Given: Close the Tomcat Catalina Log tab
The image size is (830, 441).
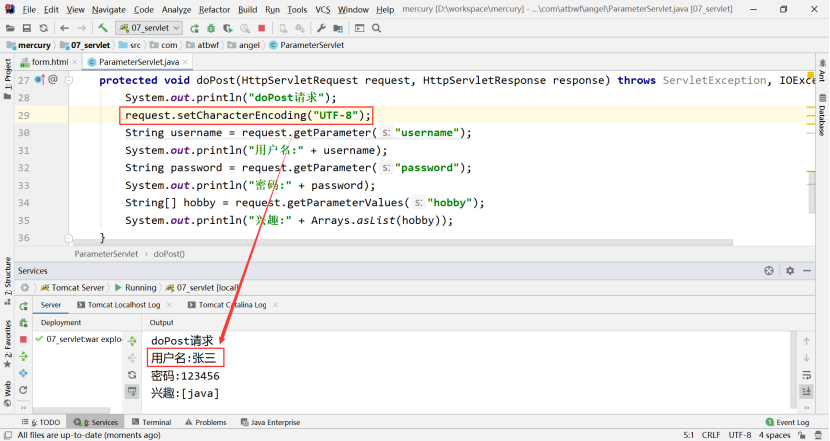Looking at the screenshot, I should (275, 305).
